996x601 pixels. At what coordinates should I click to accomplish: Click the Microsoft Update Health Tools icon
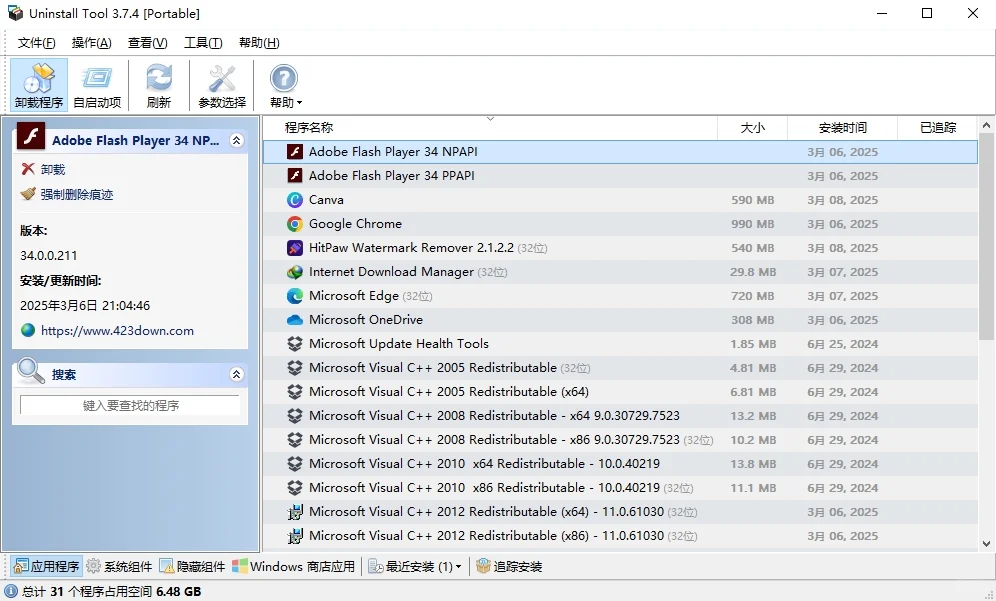coord(295,344)
